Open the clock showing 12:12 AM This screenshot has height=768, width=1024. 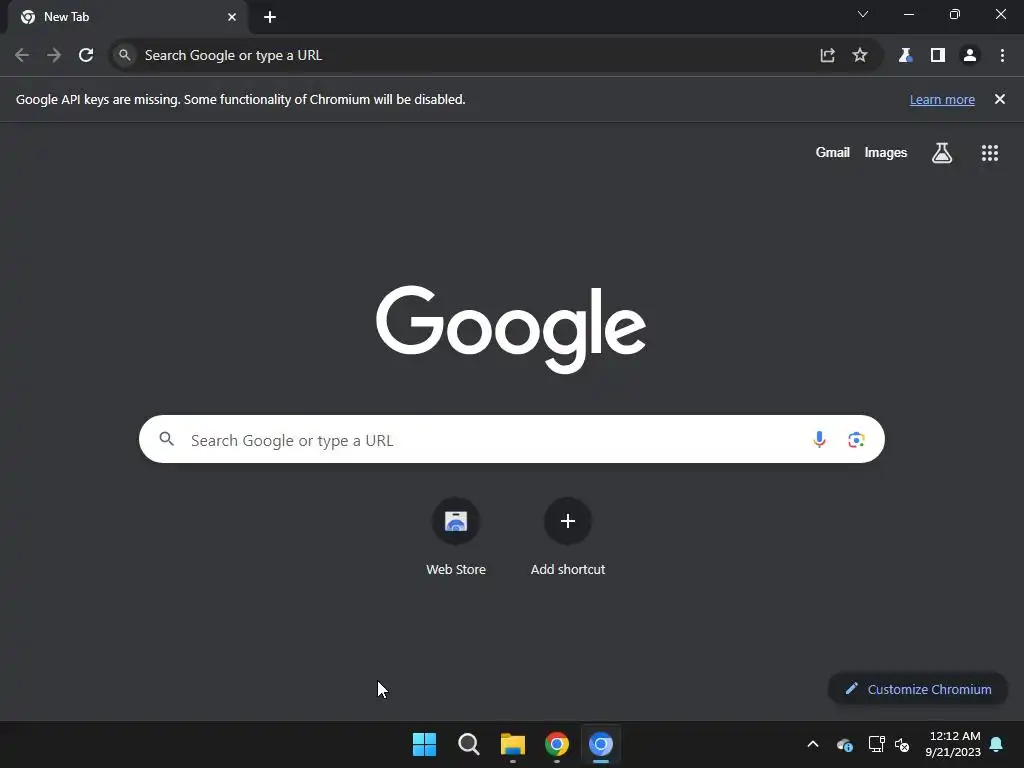pos(953,744)
